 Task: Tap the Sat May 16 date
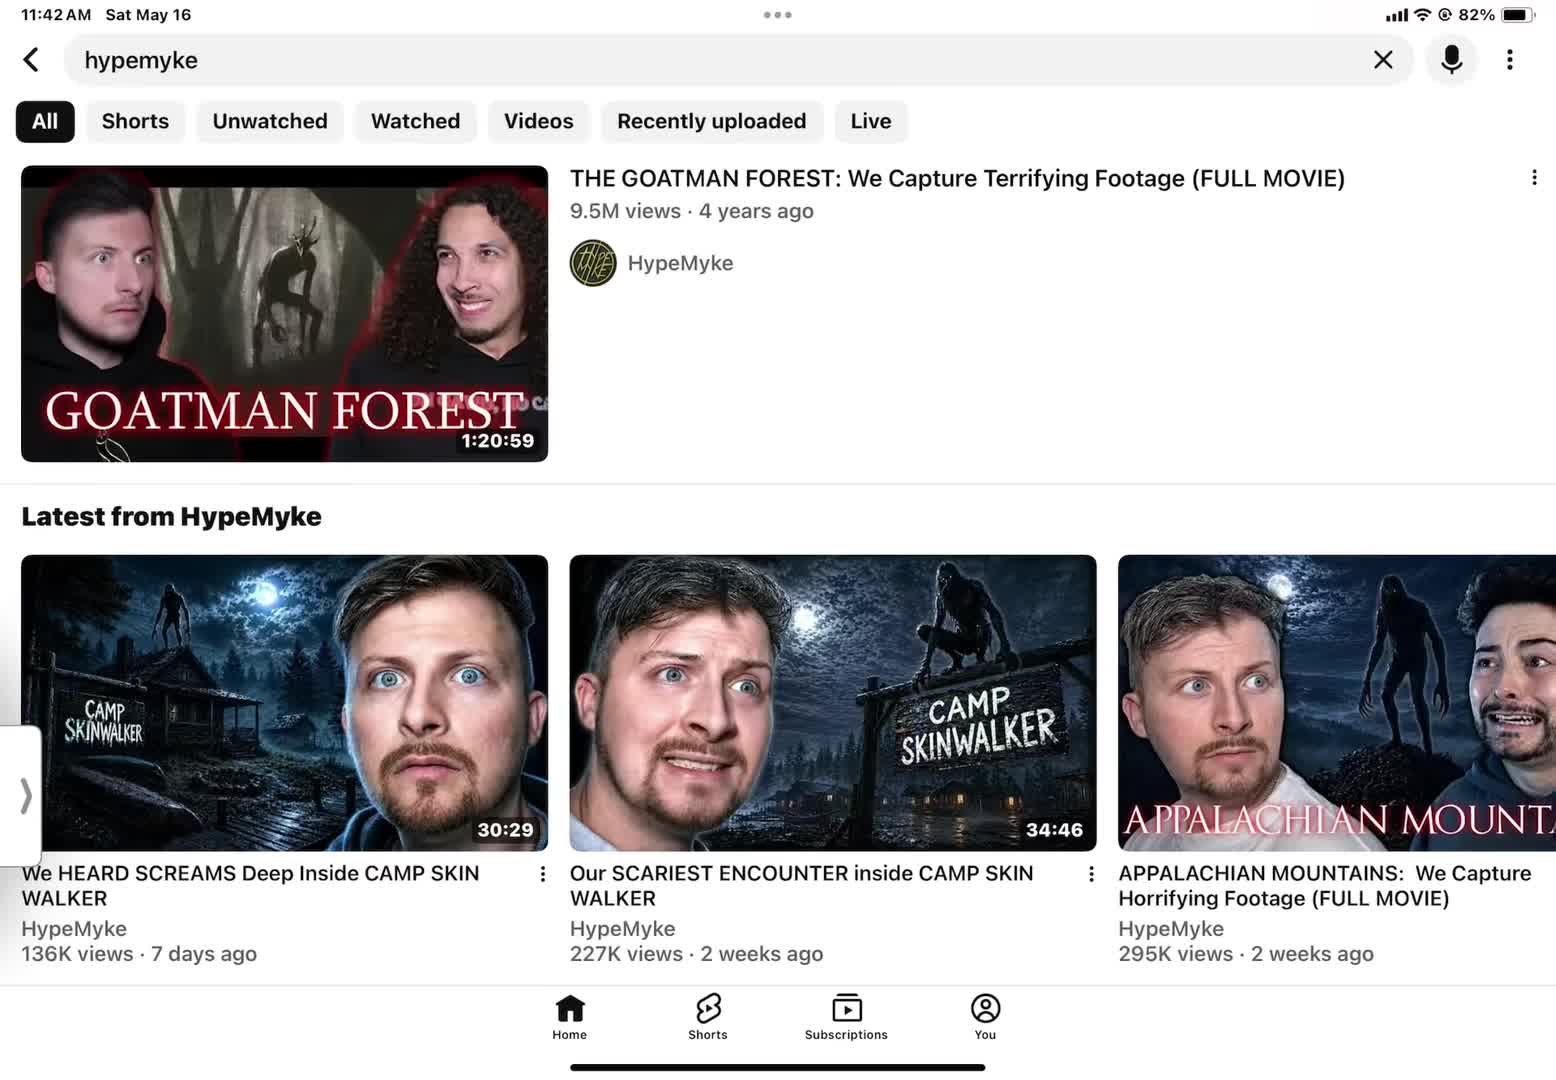[148, 15]
